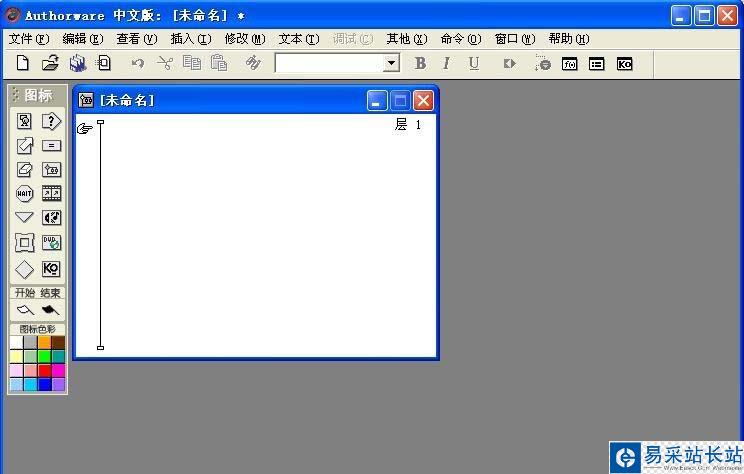Screen dimensions: 744x474
Task: Click the Paste toolbar icon
Action: [219, 63]
